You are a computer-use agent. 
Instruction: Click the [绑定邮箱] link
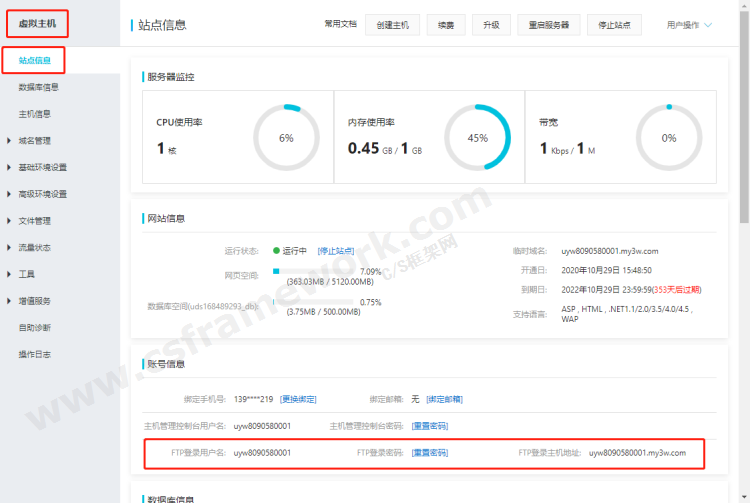[444, 399]
